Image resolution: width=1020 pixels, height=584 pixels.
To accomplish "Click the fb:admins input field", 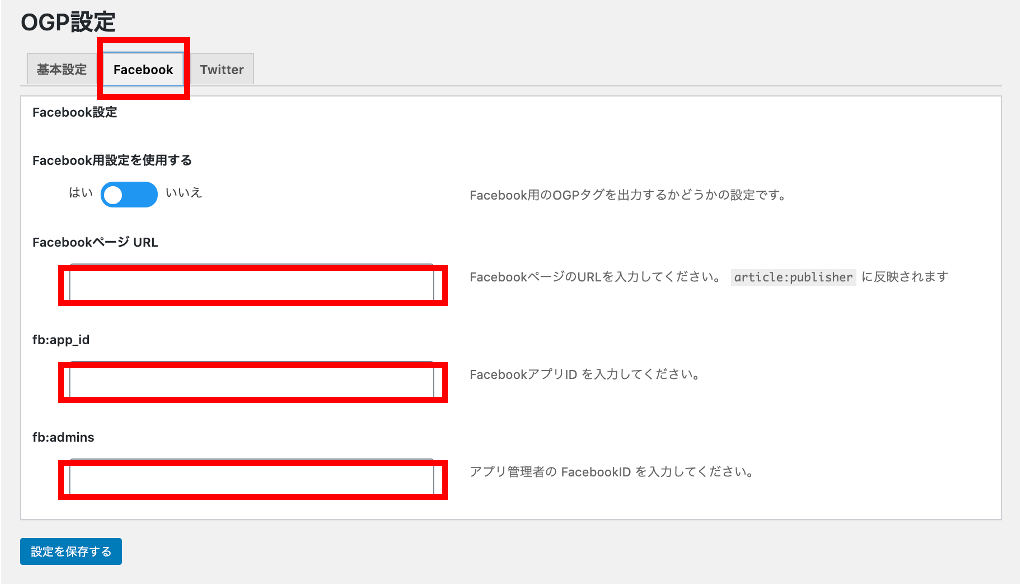I will click(252, 479).
